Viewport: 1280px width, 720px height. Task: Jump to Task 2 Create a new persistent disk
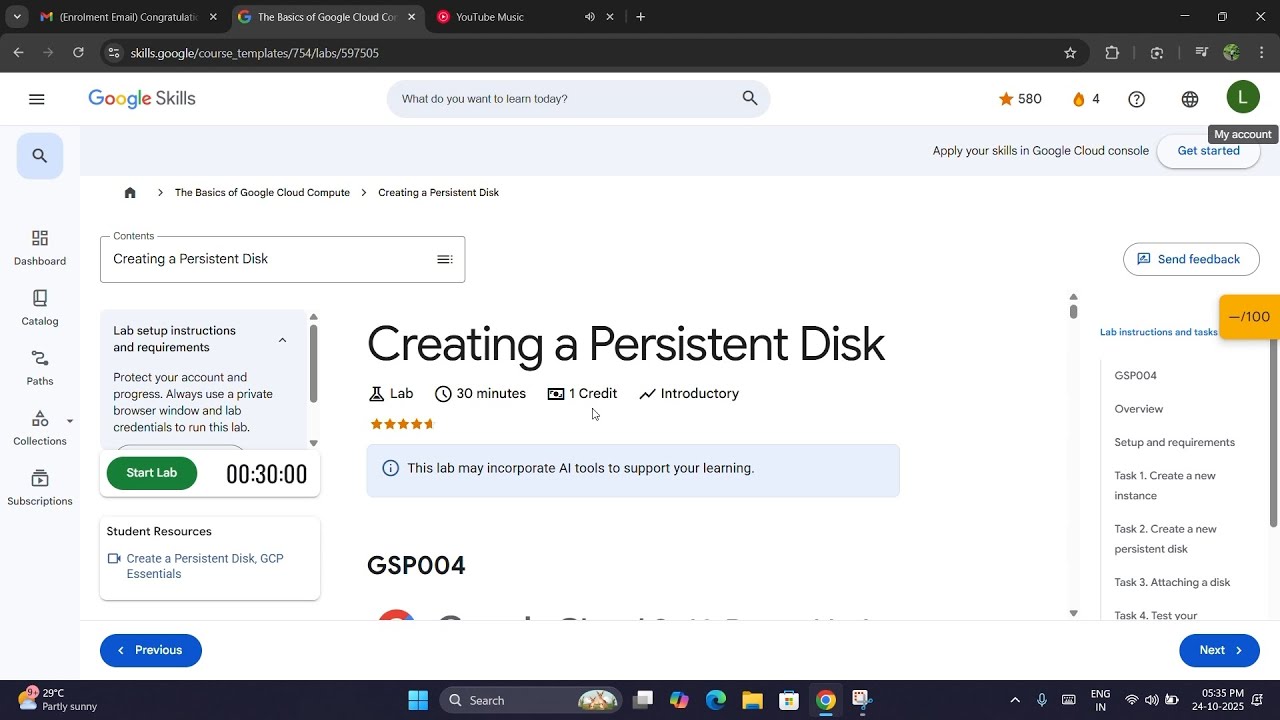(x=1166, y=539)
